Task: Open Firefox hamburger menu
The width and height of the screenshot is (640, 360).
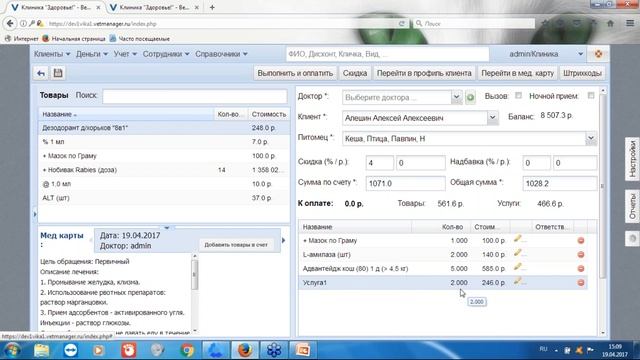Action: [x=630, y=23]
